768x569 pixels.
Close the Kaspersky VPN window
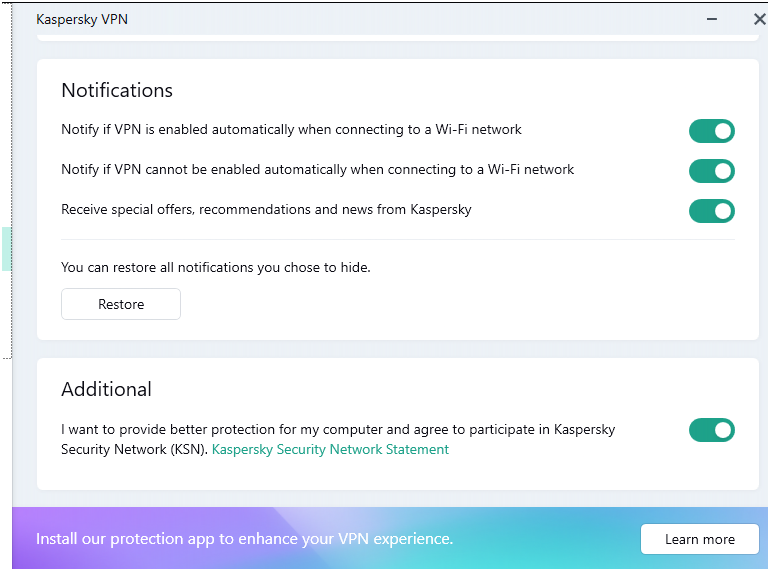point(758,19)
